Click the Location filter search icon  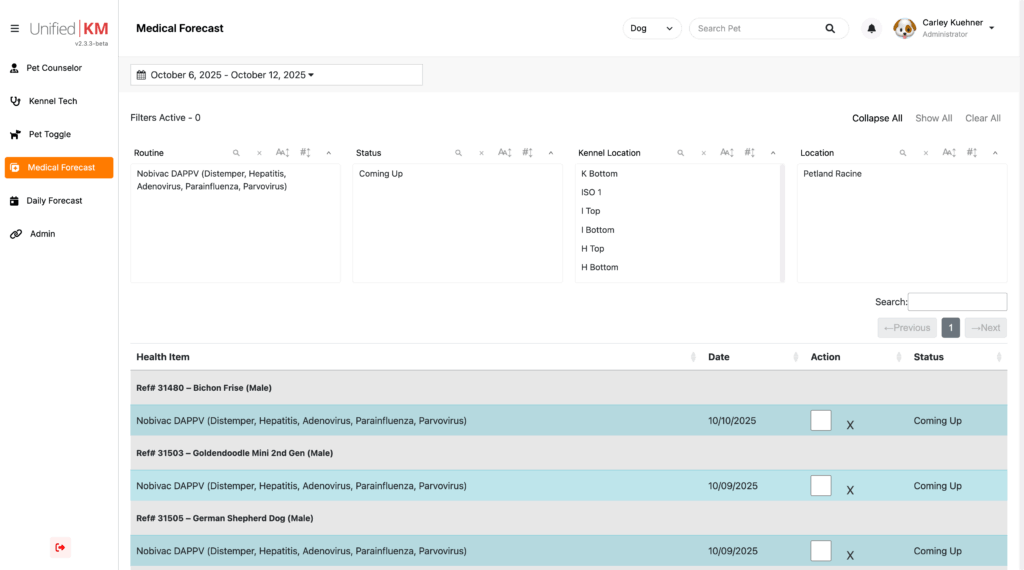903,153
